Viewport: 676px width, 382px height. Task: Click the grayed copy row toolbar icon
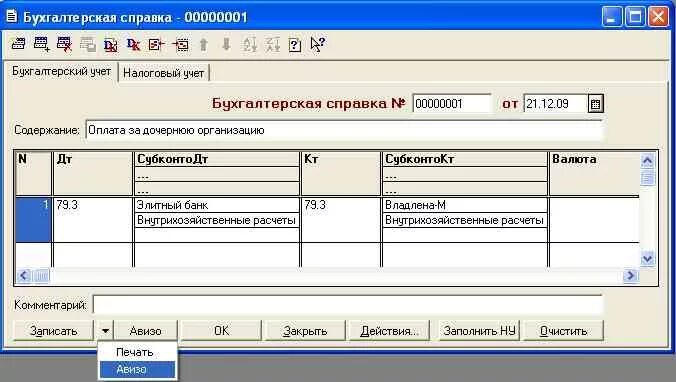pos(88,44)
